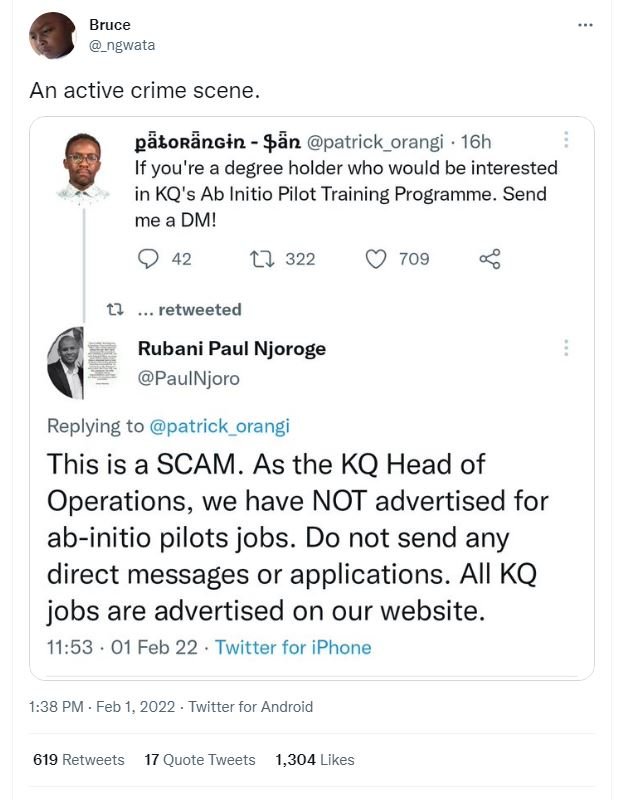Open the @_ngwata handle link
Image resolution: width=618 pixels, height=800 pixels.
pyautogui.click(x=122, y=45)
